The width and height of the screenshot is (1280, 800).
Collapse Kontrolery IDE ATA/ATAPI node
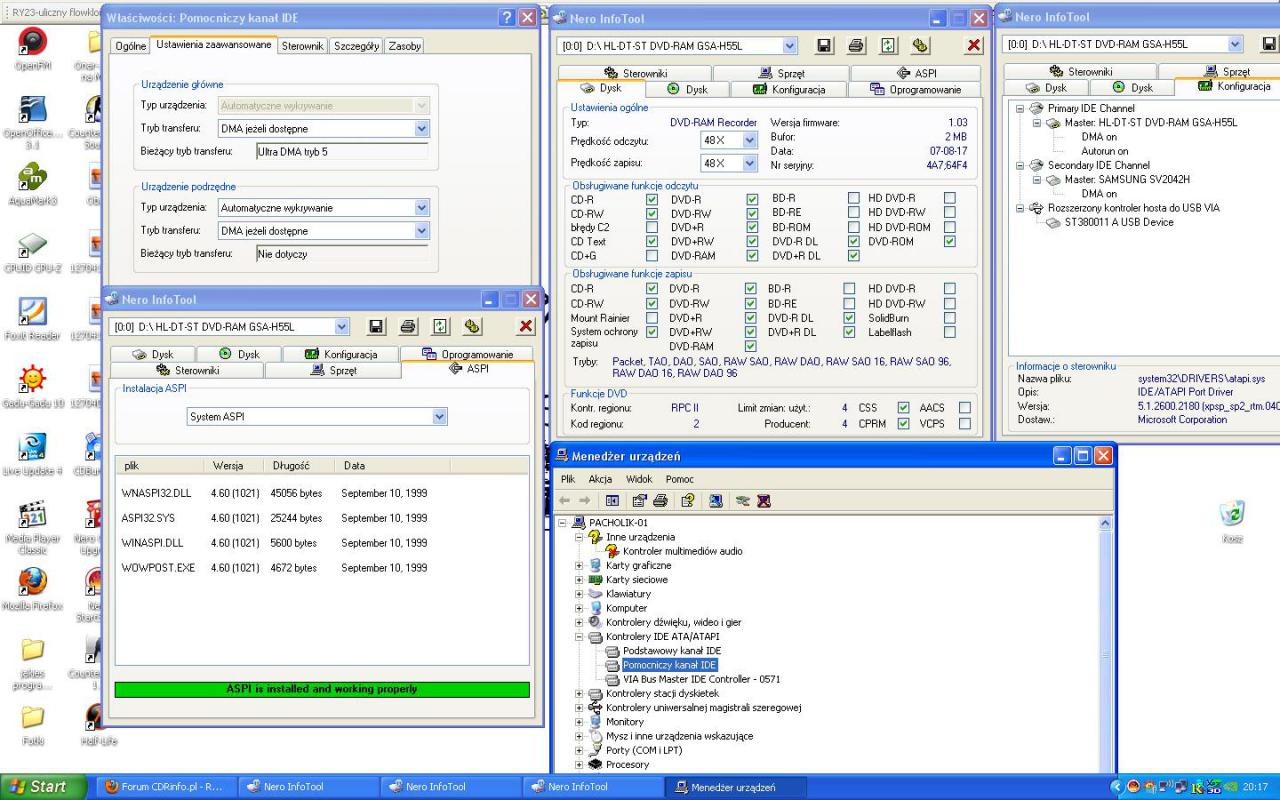[579, 636]
